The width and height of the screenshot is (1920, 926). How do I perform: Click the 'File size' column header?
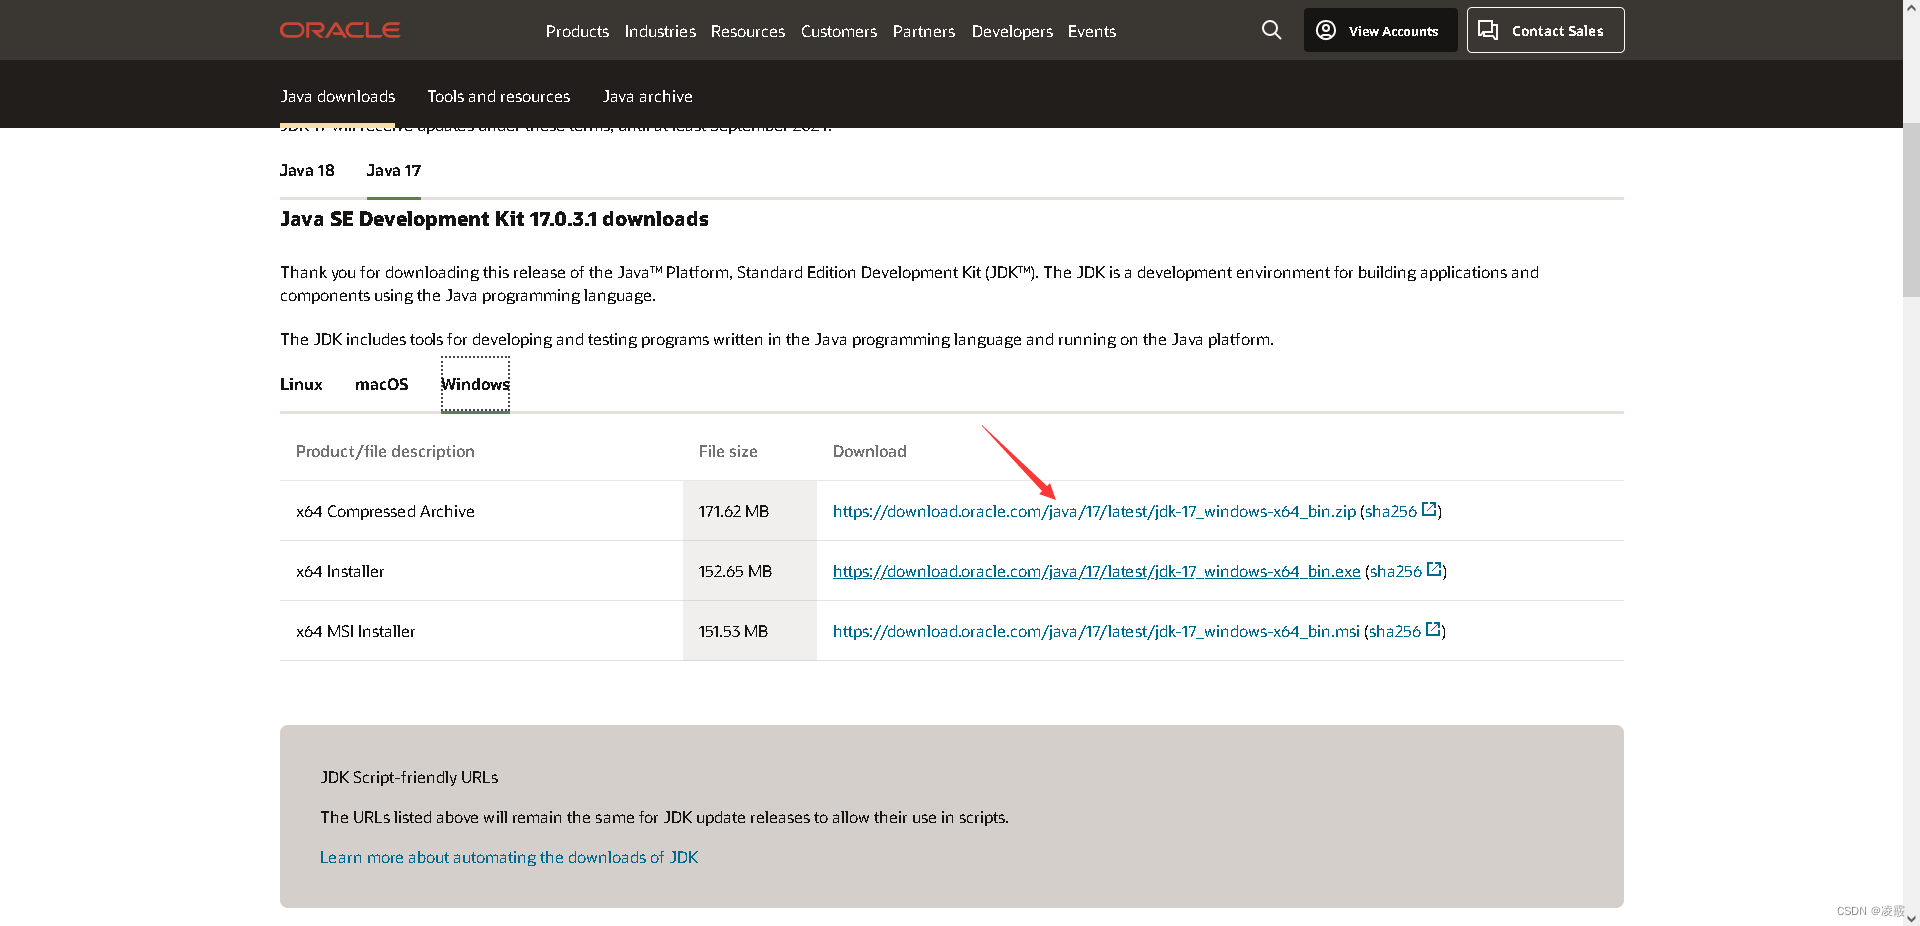point(728,451)
